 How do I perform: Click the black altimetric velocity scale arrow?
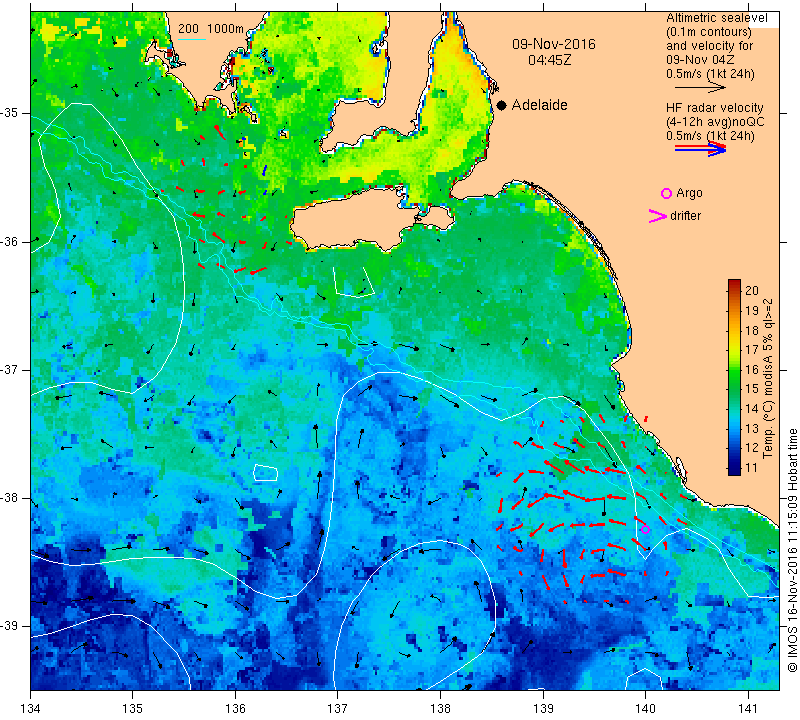[x=700, y=88]
